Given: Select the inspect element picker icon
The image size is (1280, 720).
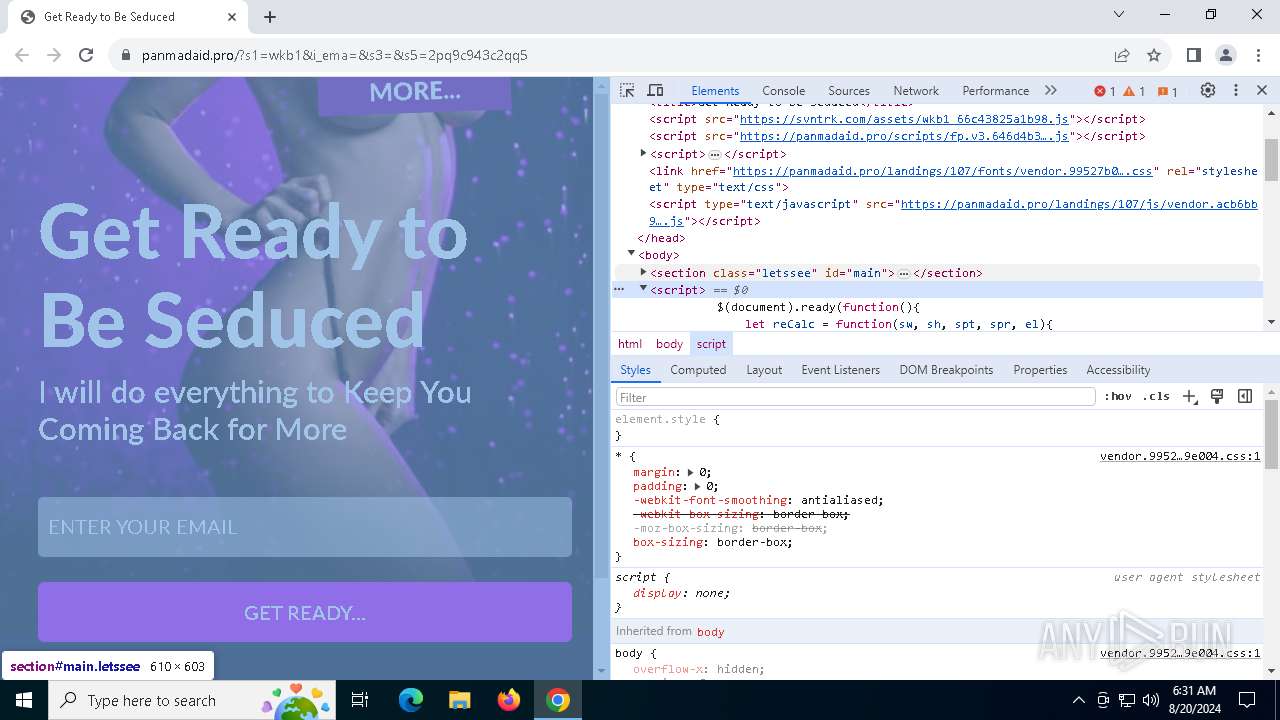Looking at the screenshot, I should (627, 90).
